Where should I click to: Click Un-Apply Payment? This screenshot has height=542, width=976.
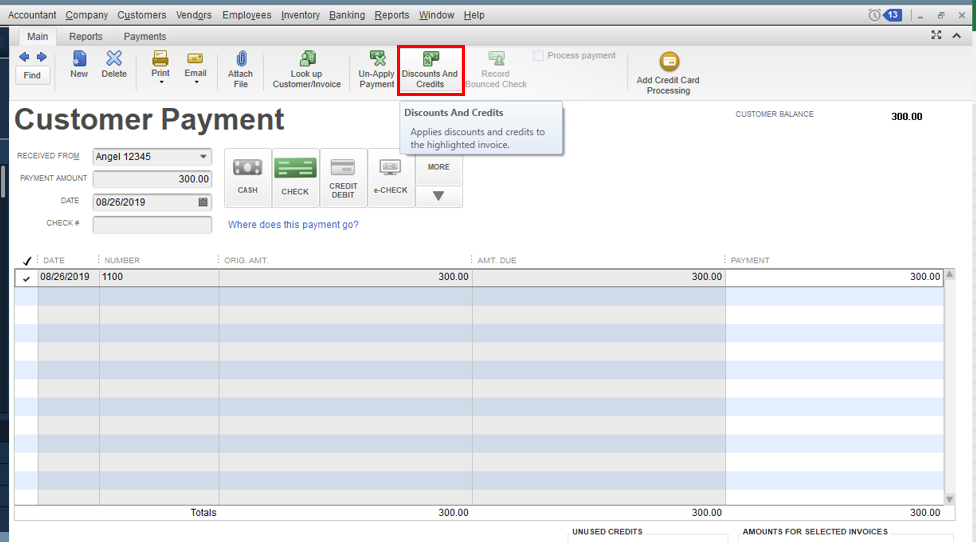pos(377,69)
